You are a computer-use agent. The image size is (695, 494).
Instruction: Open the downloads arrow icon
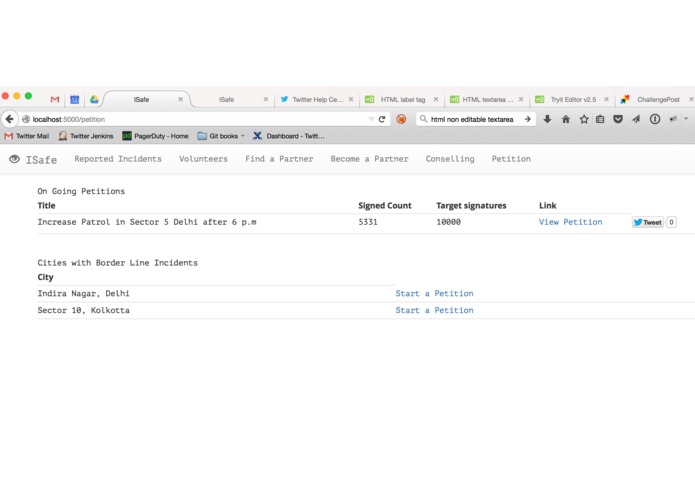547,119
